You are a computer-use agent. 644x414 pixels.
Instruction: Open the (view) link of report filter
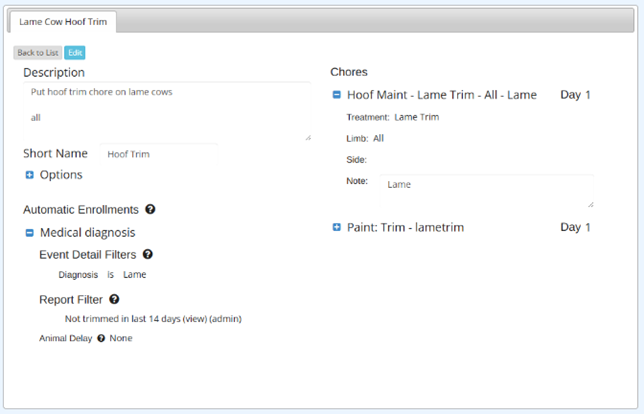(x=195, y=319)
